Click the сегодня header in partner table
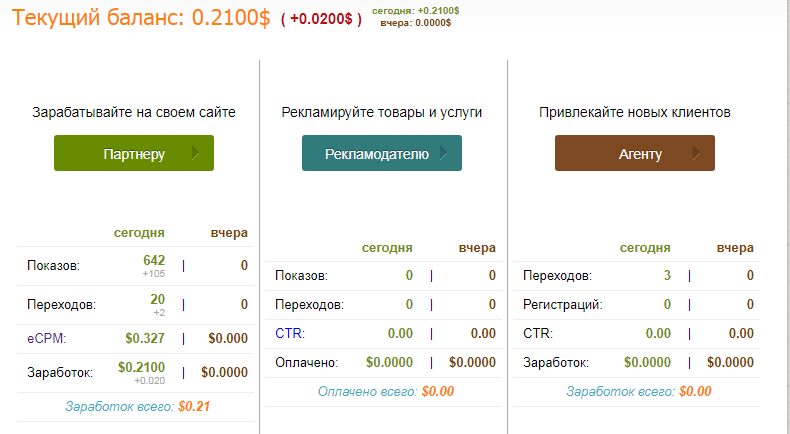This screenshot has width=790, height=434. [139, 233]
